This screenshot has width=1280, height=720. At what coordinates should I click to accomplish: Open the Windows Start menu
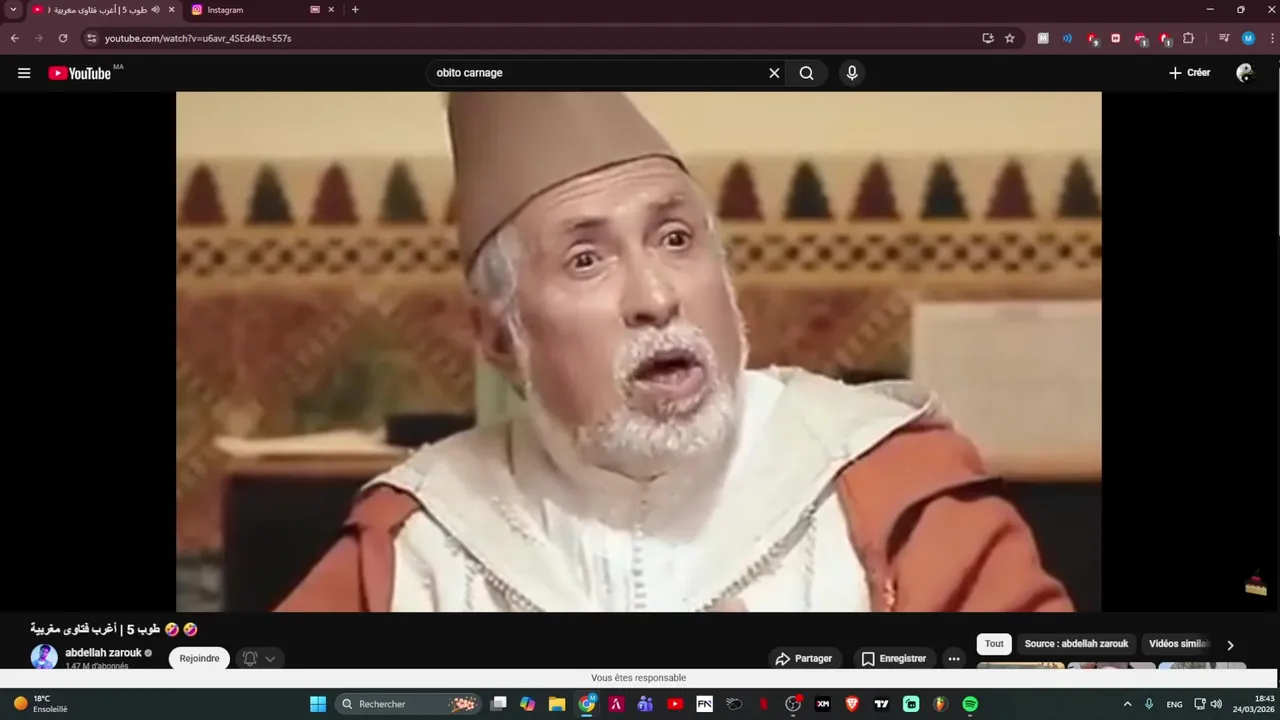pyautogui.click(x=318, y=704)
